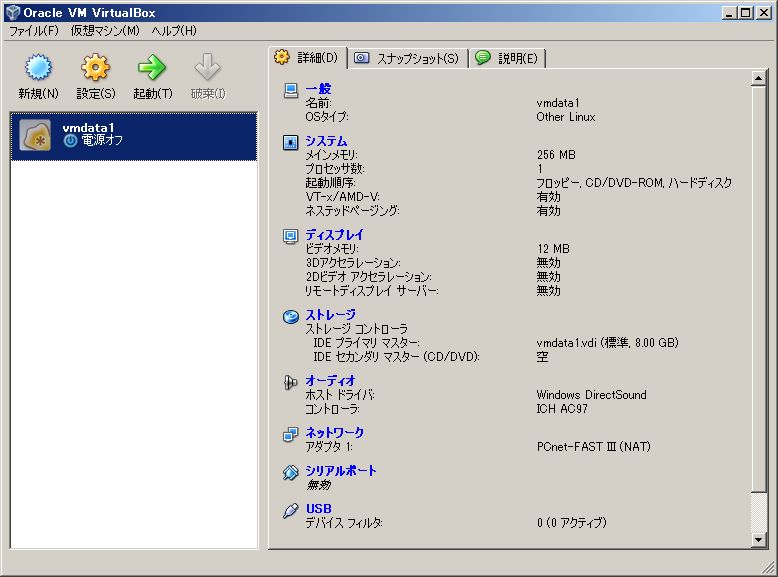
Task: Select vmdata1 virtual machine icon in list
Action: pos(35,135)
